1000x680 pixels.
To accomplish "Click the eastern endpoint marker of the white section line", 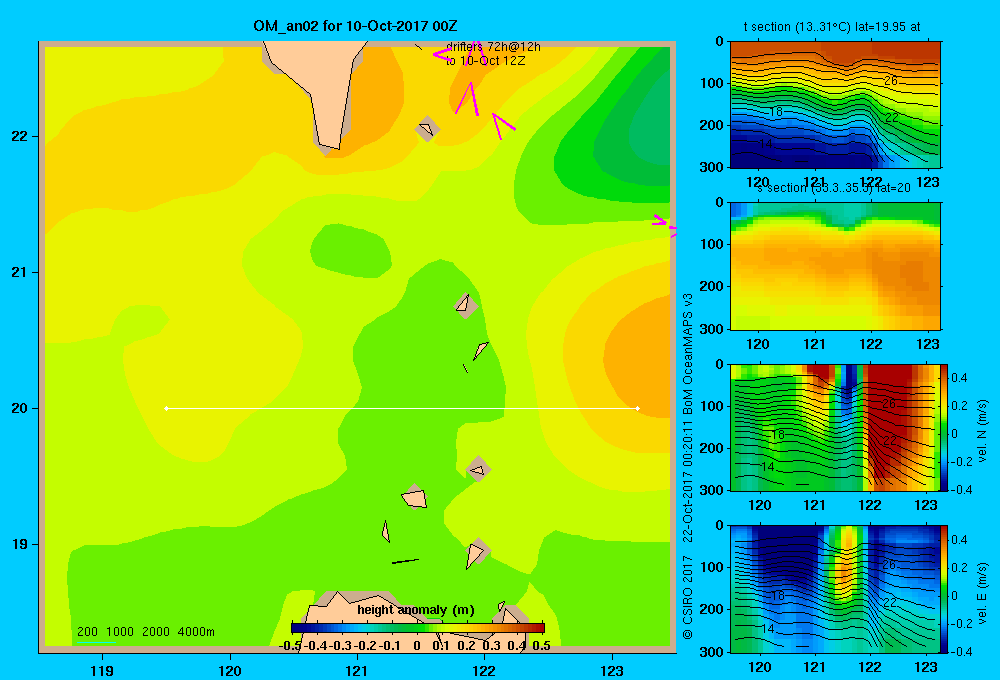I will 638,408.
